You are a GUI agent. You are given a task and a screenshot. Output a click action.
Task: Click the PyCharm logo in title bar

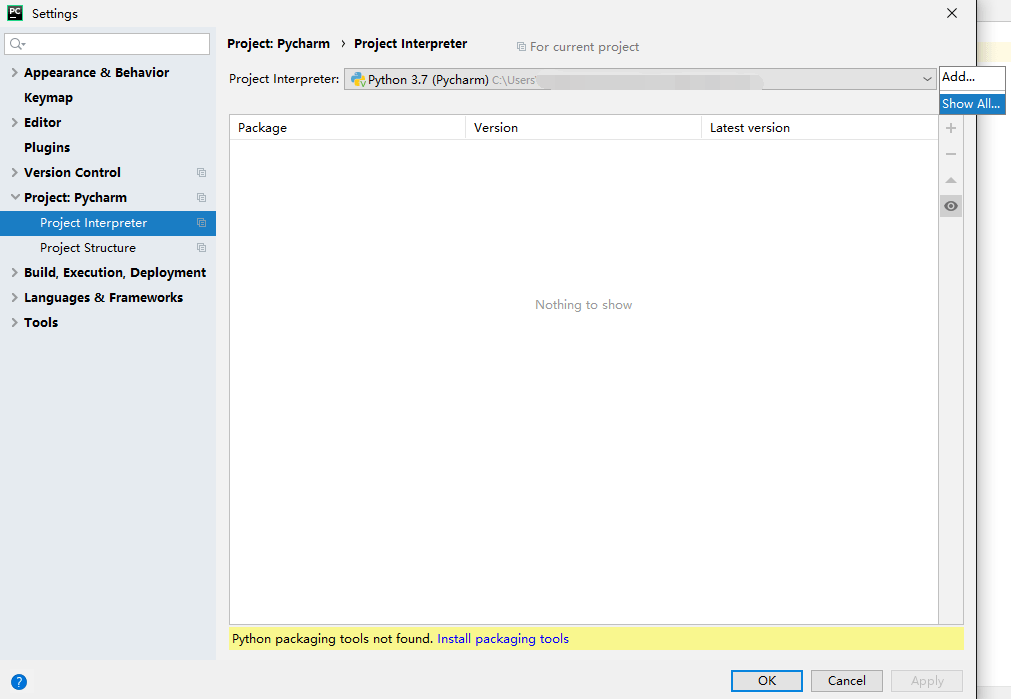pos(15,13)
